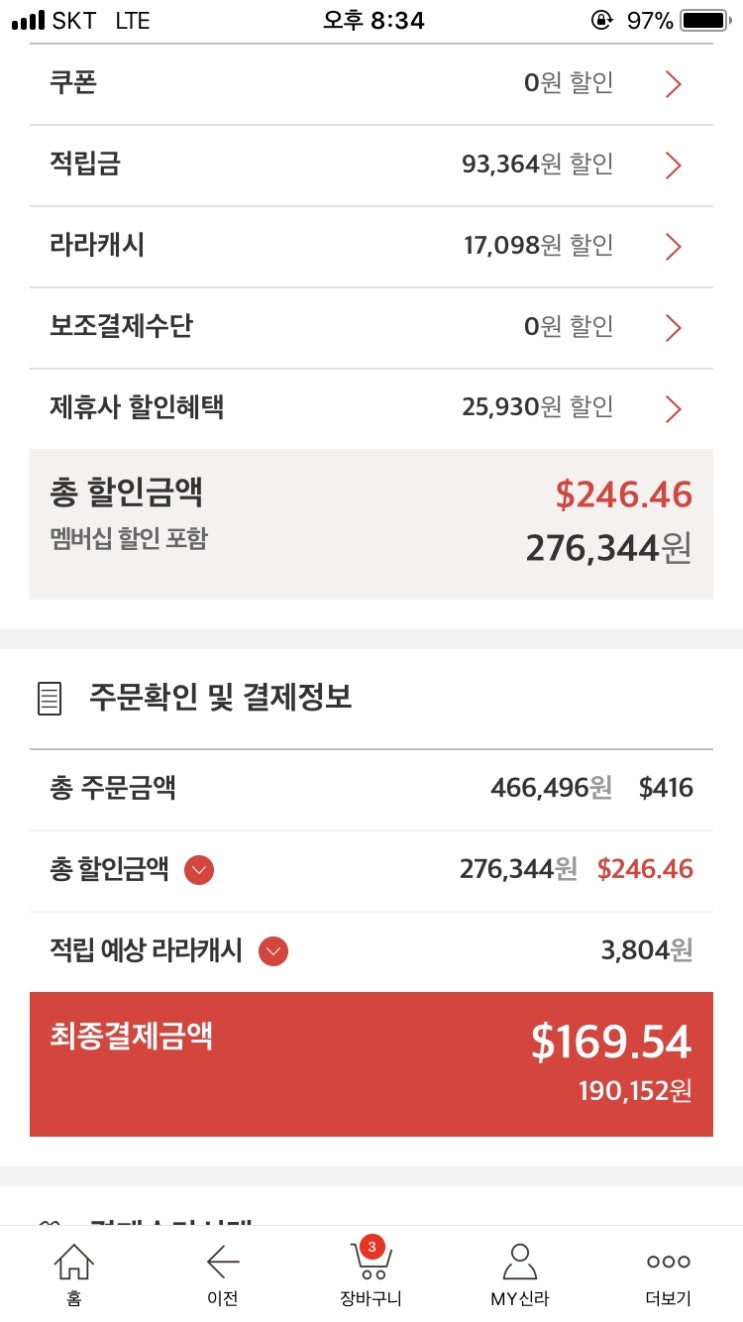Open 보조결제수단 row chevron
The height and width of the screenshot is (1322, 743).
pyautogui.click(x=673, y=327)
